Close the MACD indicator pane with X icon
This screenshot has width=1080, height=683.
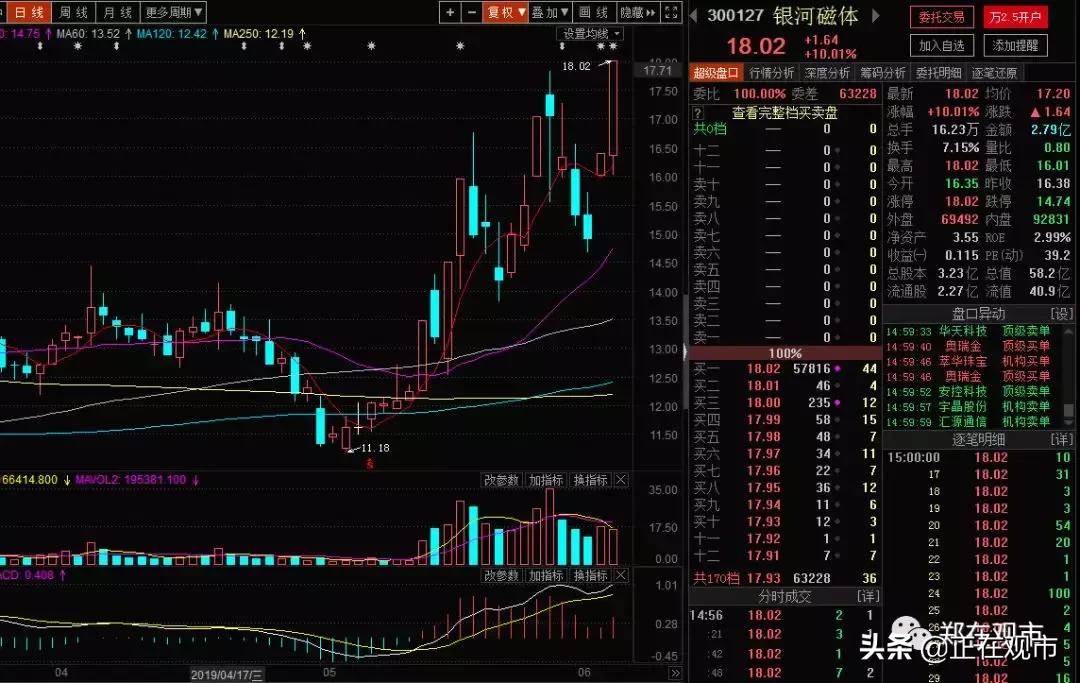(620, 575)
